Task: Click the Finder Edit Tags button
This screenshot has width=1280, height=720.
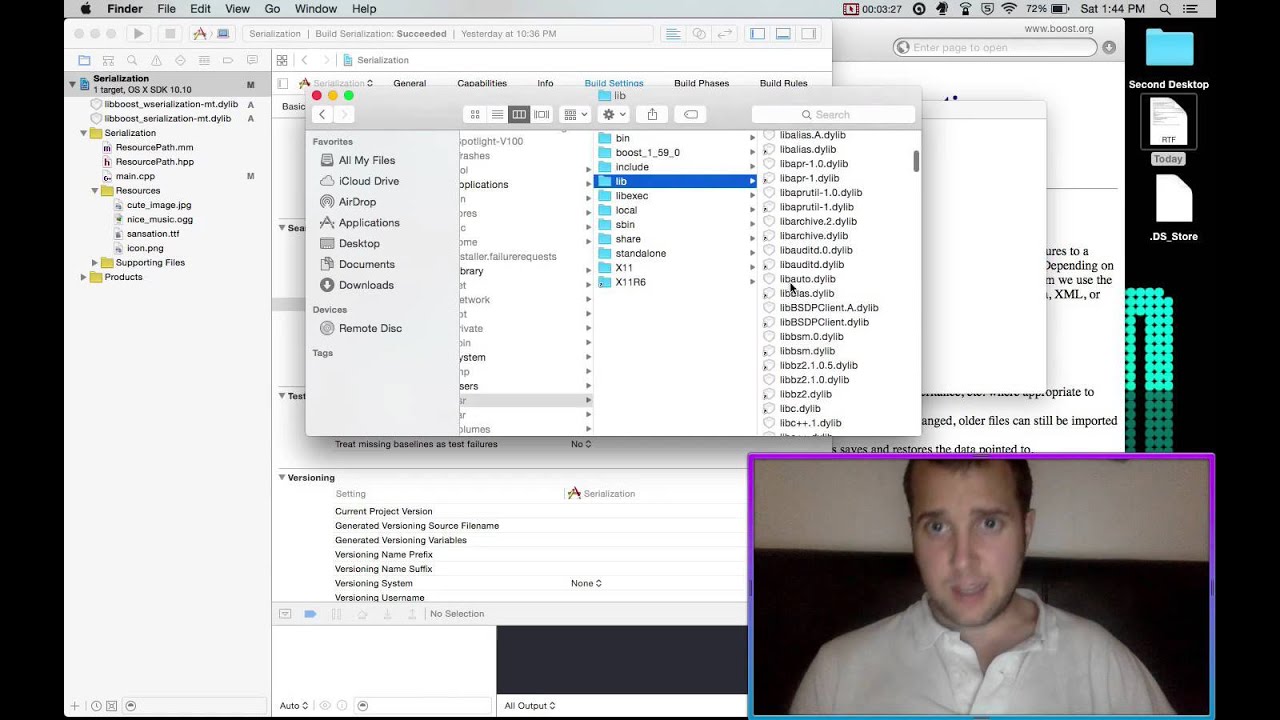Action: click(690, 114)
